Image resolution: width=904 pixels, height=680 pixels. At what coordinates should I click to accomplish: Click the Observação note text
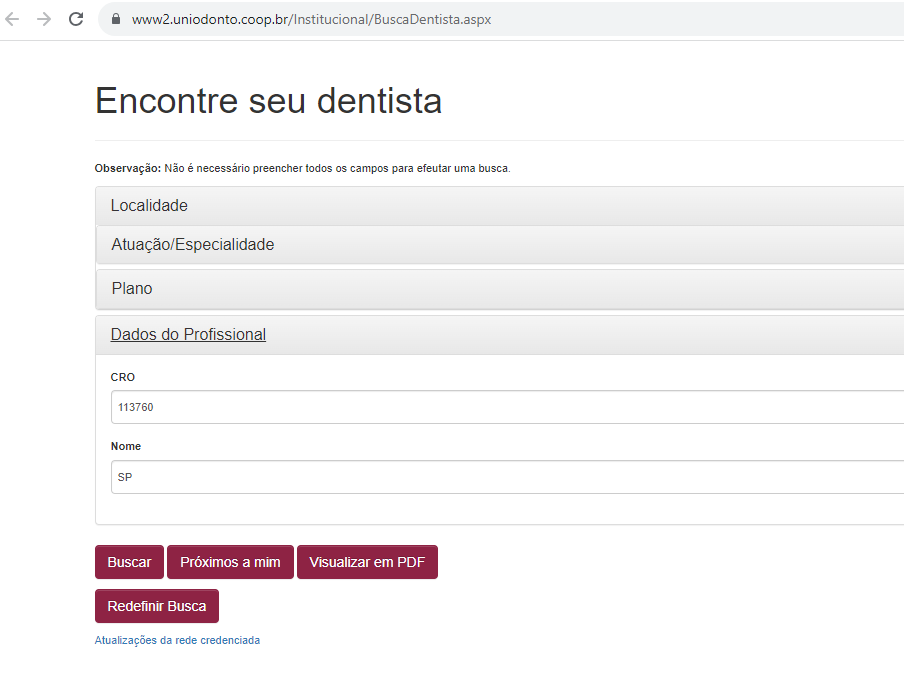(x=302, y=168)
